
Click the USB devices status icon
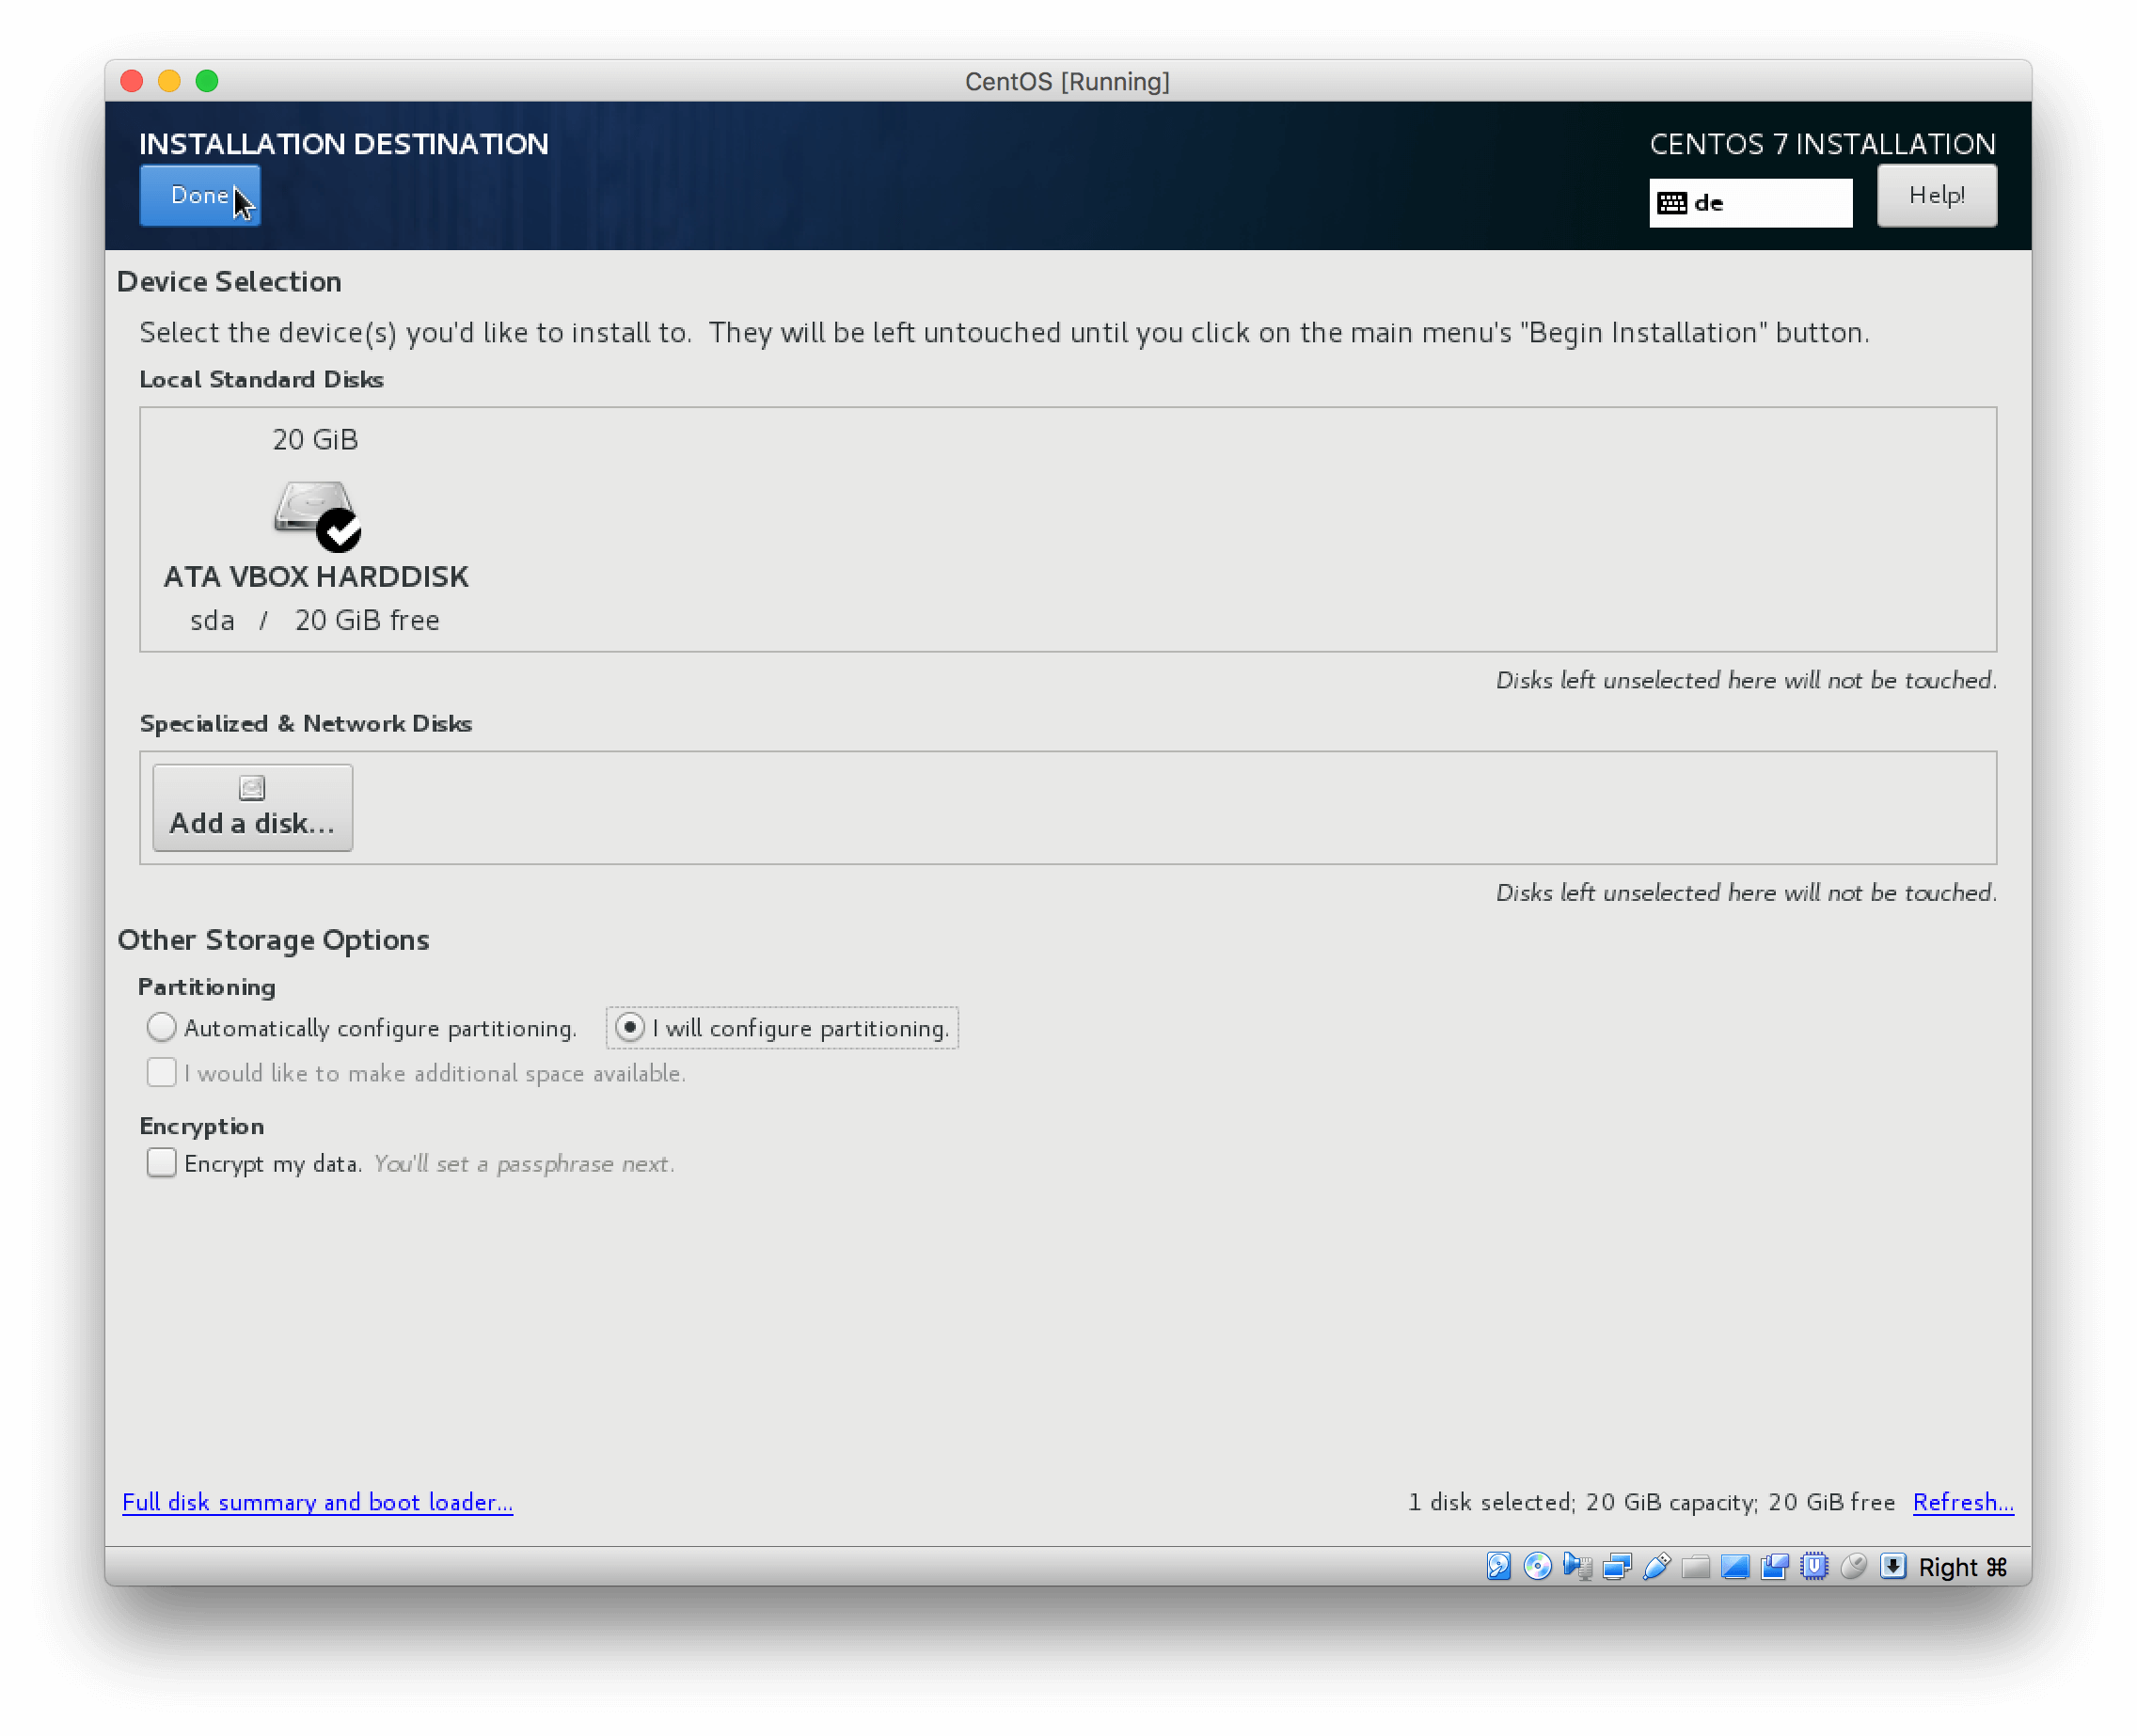point(1656,1566)
